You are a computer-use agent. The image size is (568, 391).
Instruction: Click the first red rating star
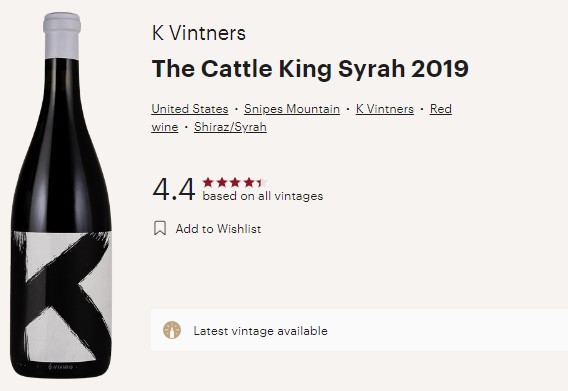(208, 182)
